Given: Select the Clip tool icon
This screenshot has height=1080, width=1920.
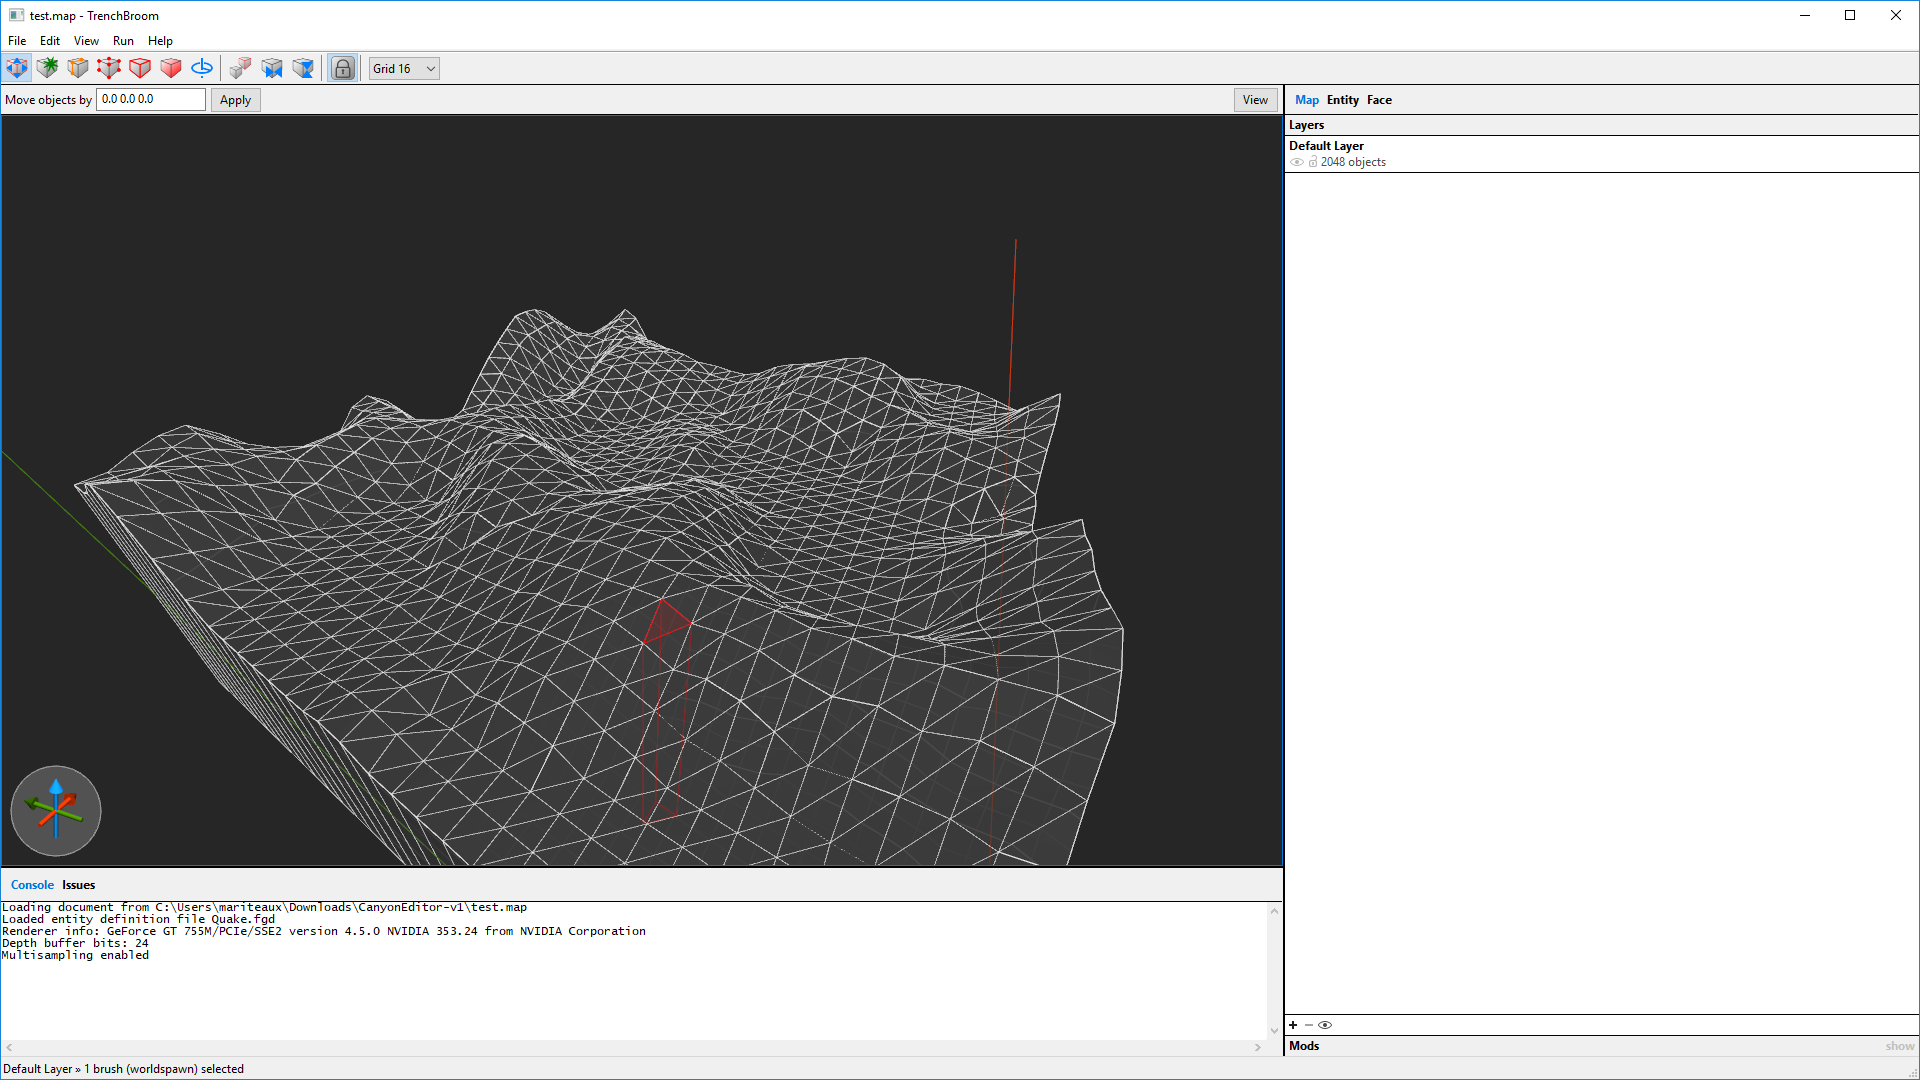Looking at the screenshot, I should pos(78,68).
